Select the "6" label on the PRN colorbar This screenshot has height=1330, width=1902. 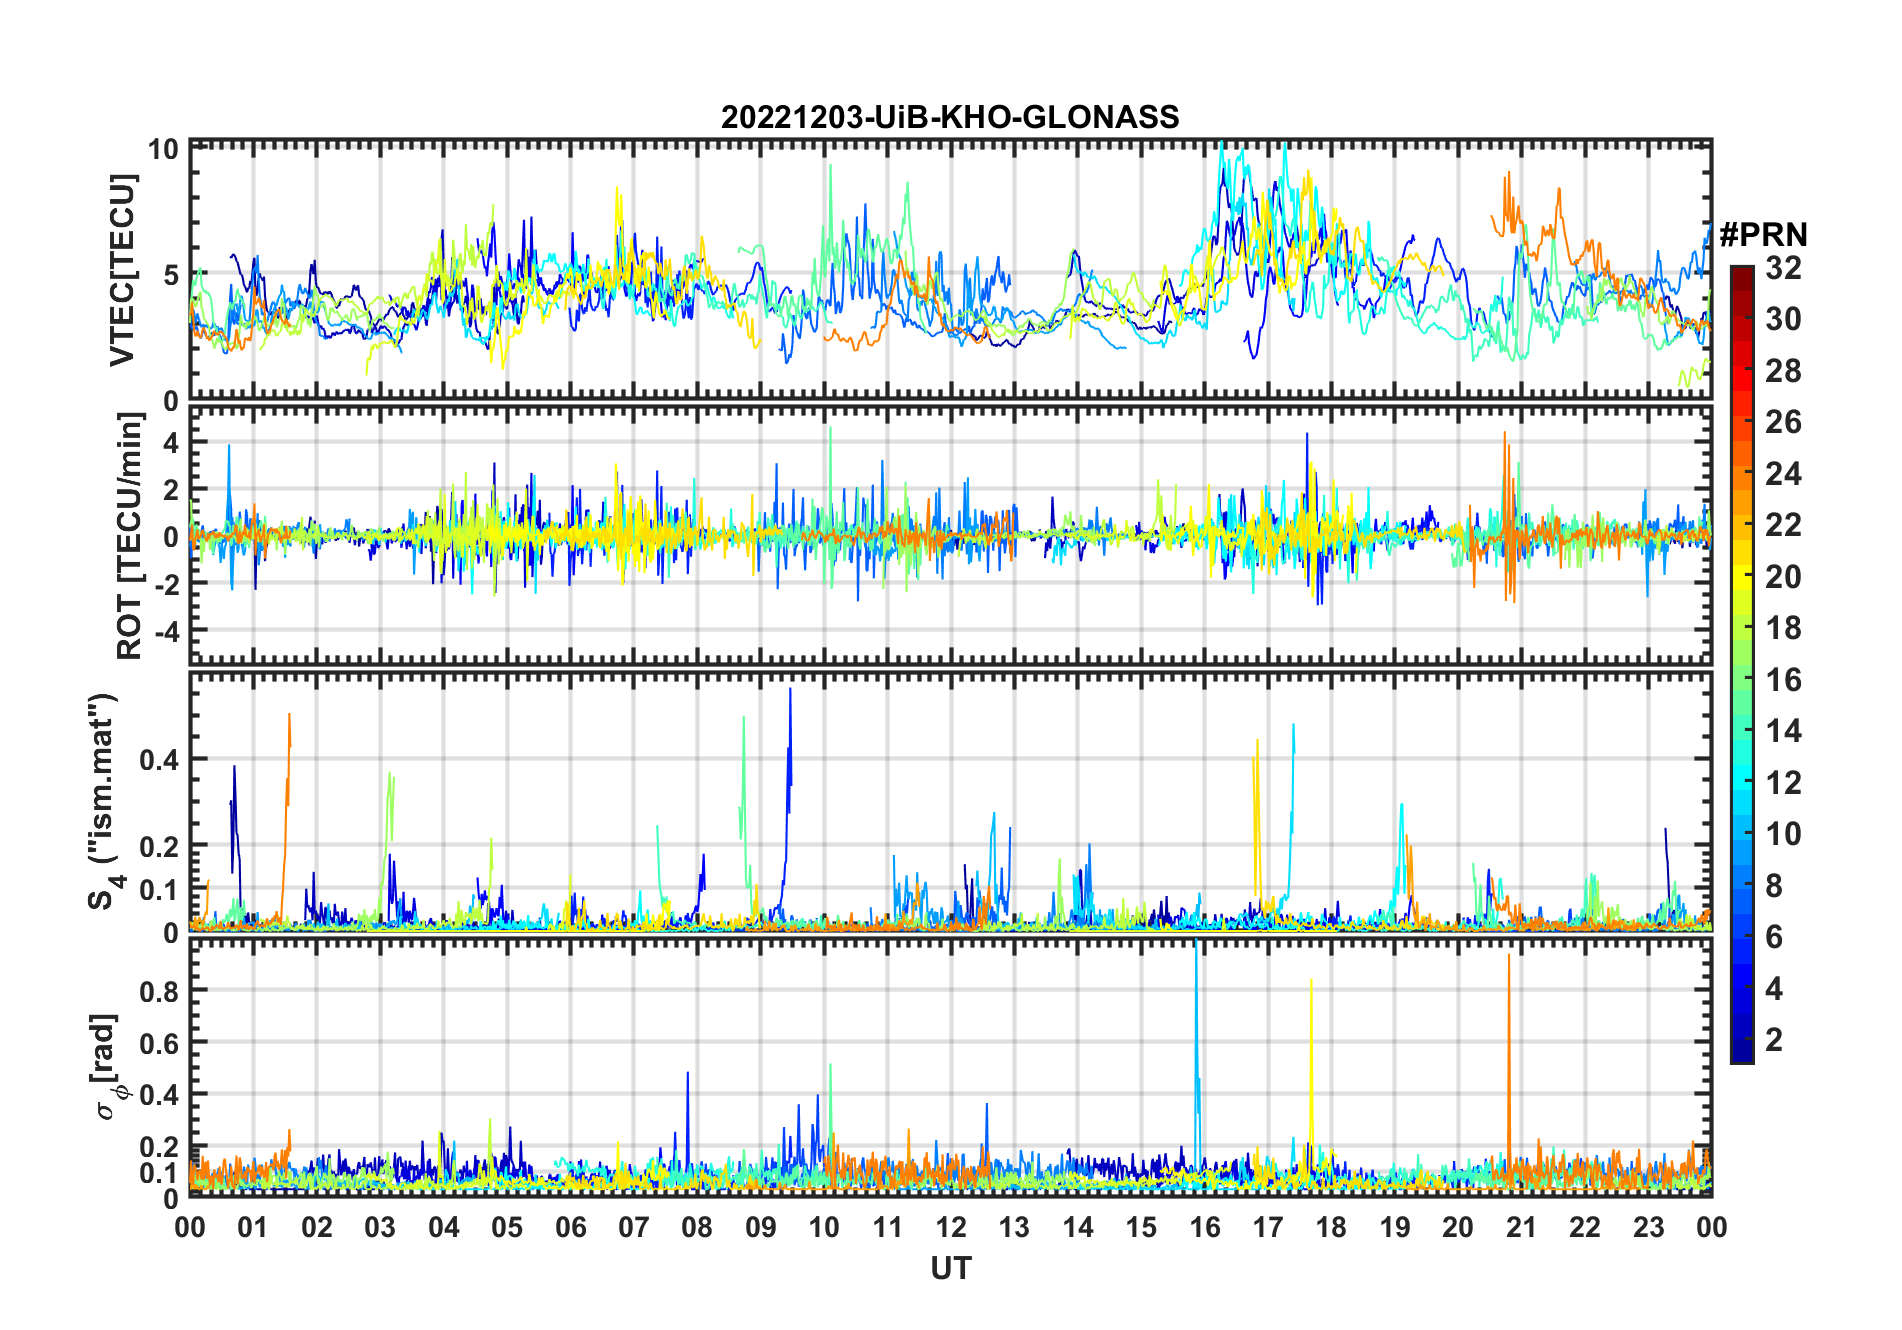[1775, 937]
